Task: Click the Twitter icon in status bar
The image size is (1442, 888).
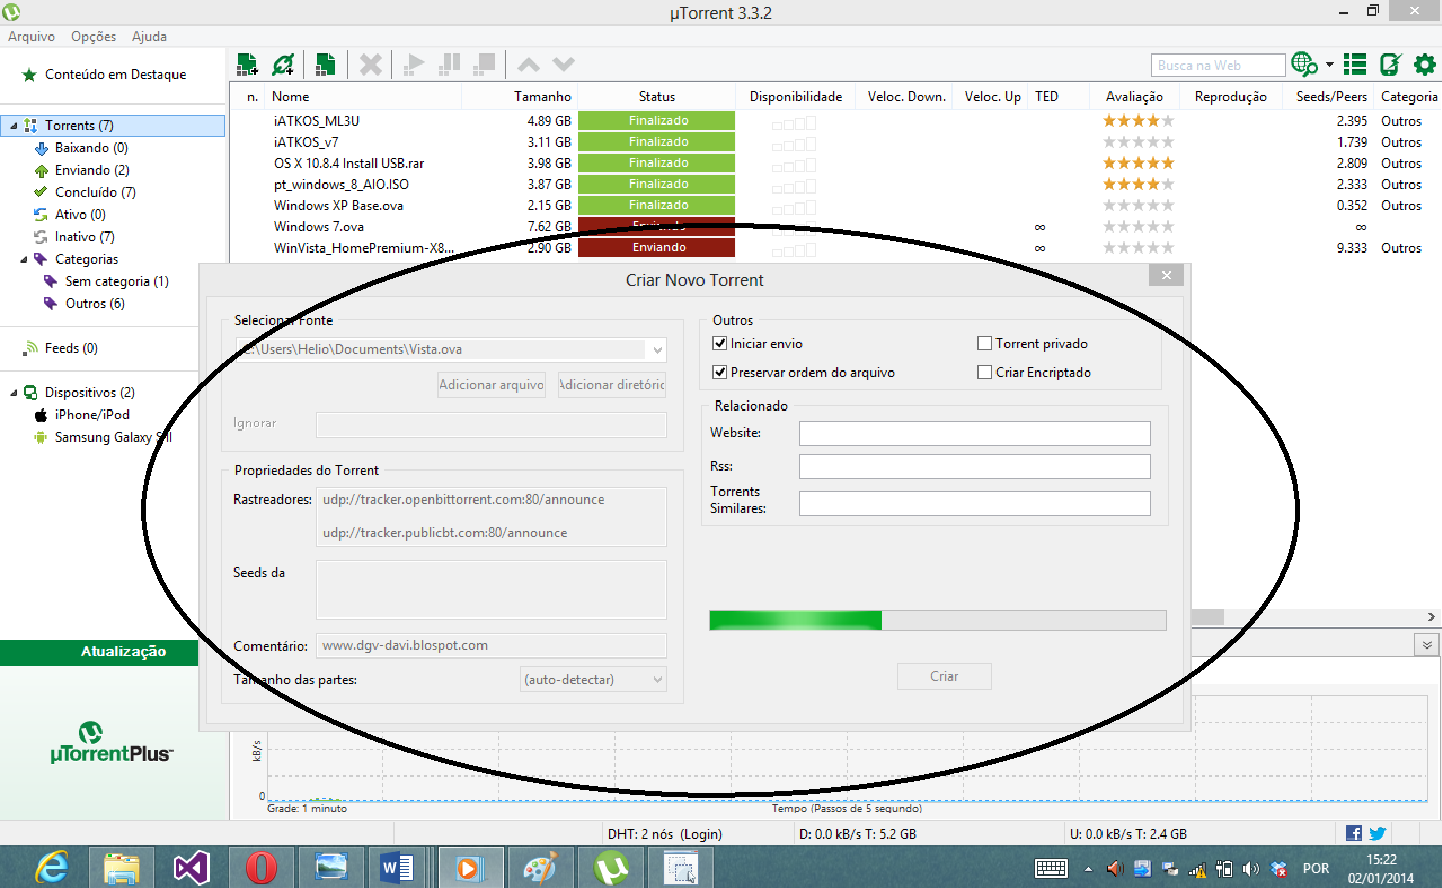Action: (1378, 833)
